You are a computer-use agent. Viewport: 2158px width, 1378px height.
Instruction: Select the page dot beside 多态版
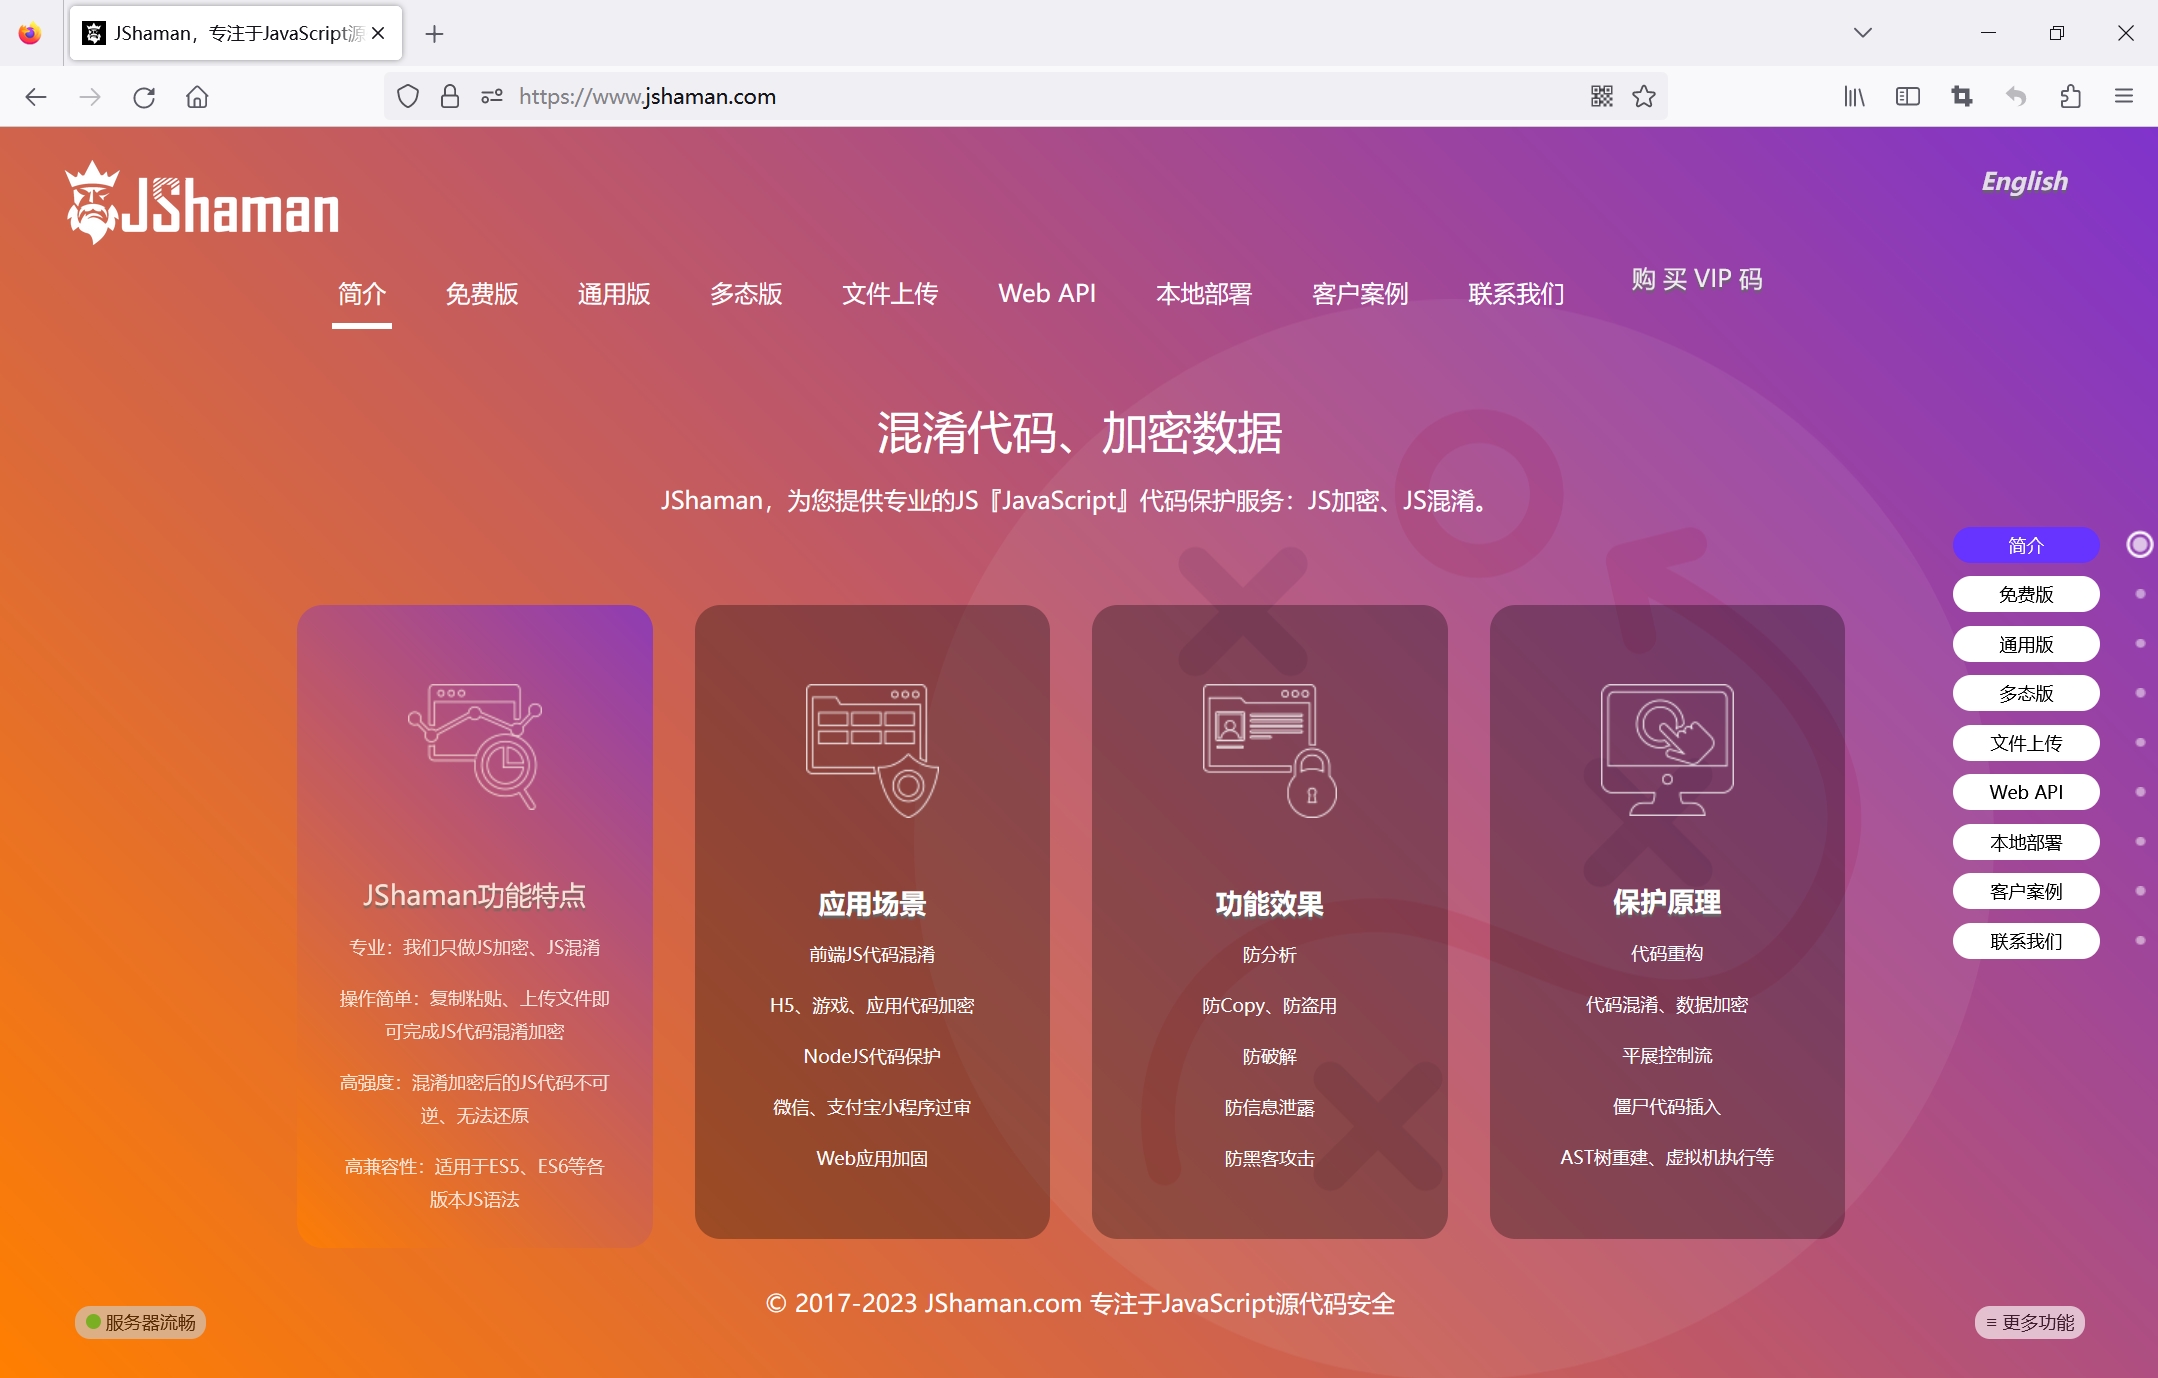tap(2140, 693)
